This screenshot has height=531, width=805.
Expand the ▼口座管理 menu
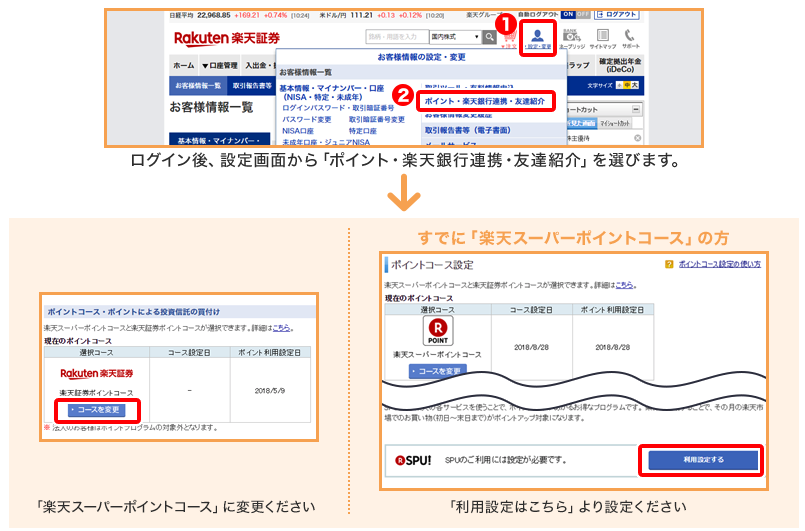[x=220, y=66]
